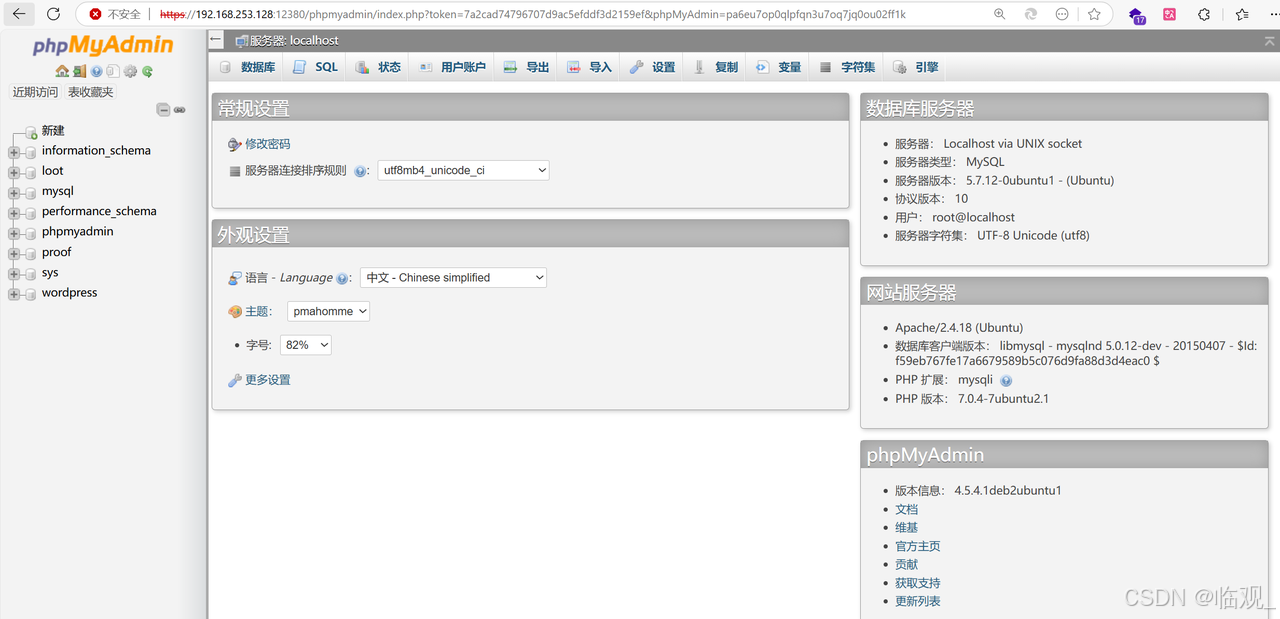Open the 变量 variables tab
The image size is (1280, 619).
[778, 67]
